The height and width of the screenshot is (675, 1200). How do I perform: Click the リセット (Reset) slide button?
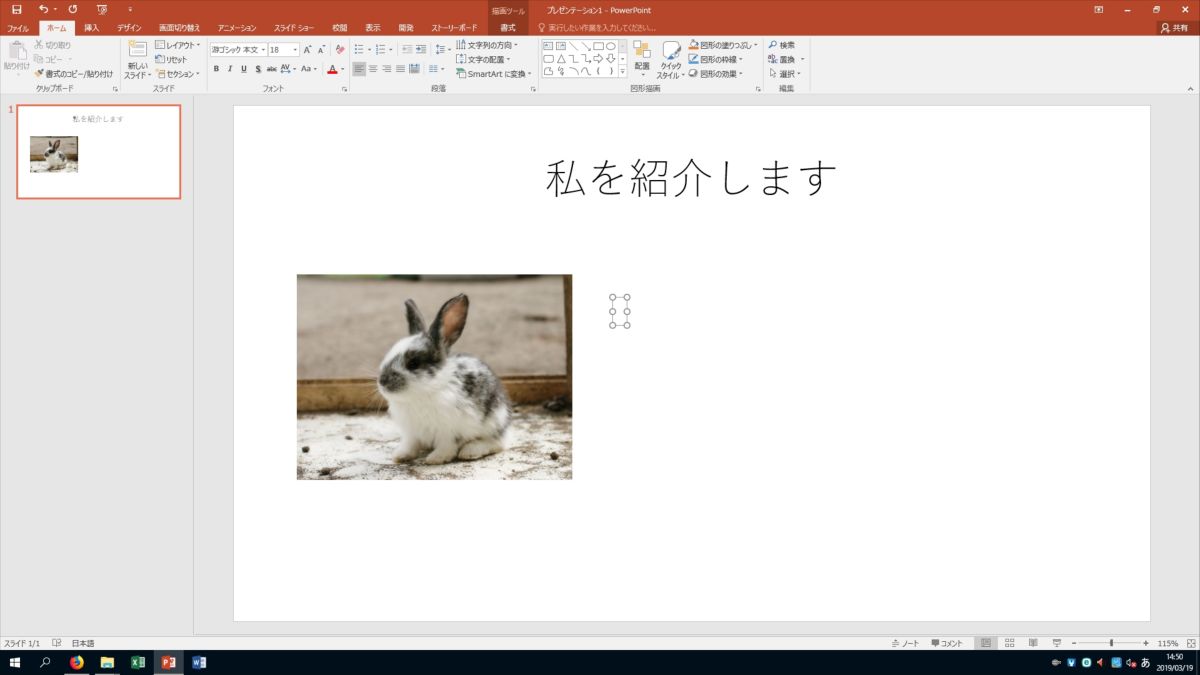coord(171,59)
